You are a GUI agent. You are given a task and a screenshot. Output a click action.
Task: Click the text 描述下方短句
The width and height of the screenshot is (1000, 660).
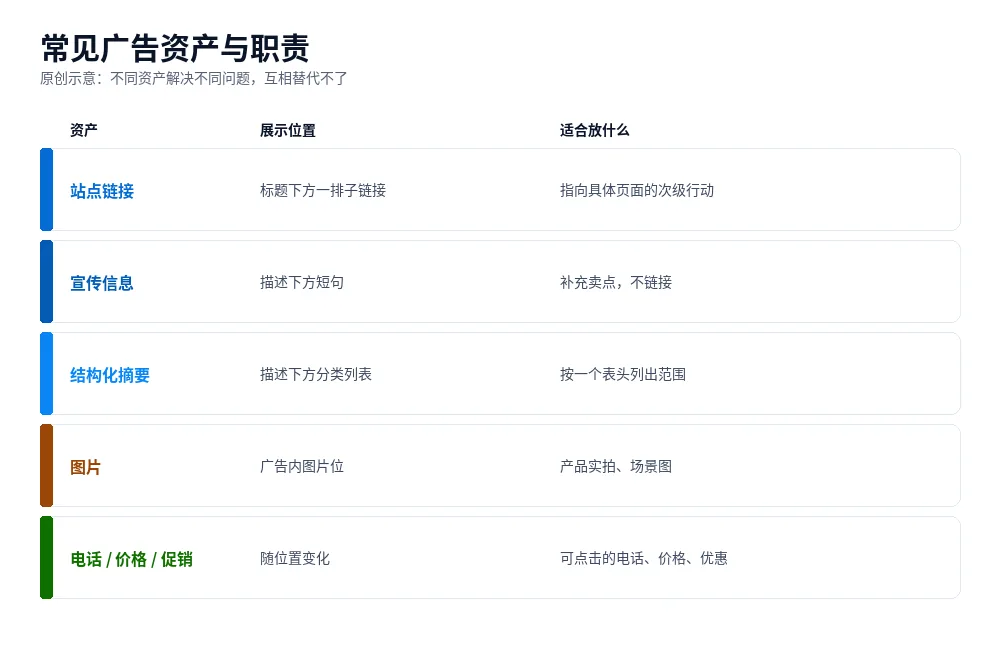click(x=302, y=282)
